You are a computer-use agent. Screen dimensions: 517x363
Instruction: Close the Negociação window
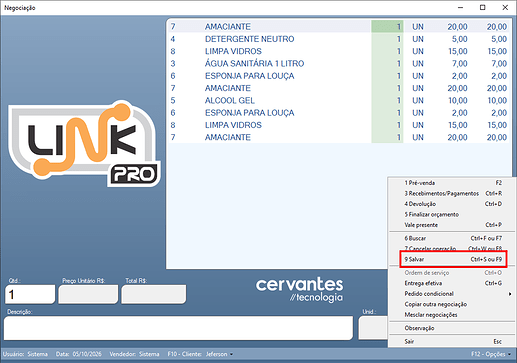pyautogui.click(x=505, y=7)
